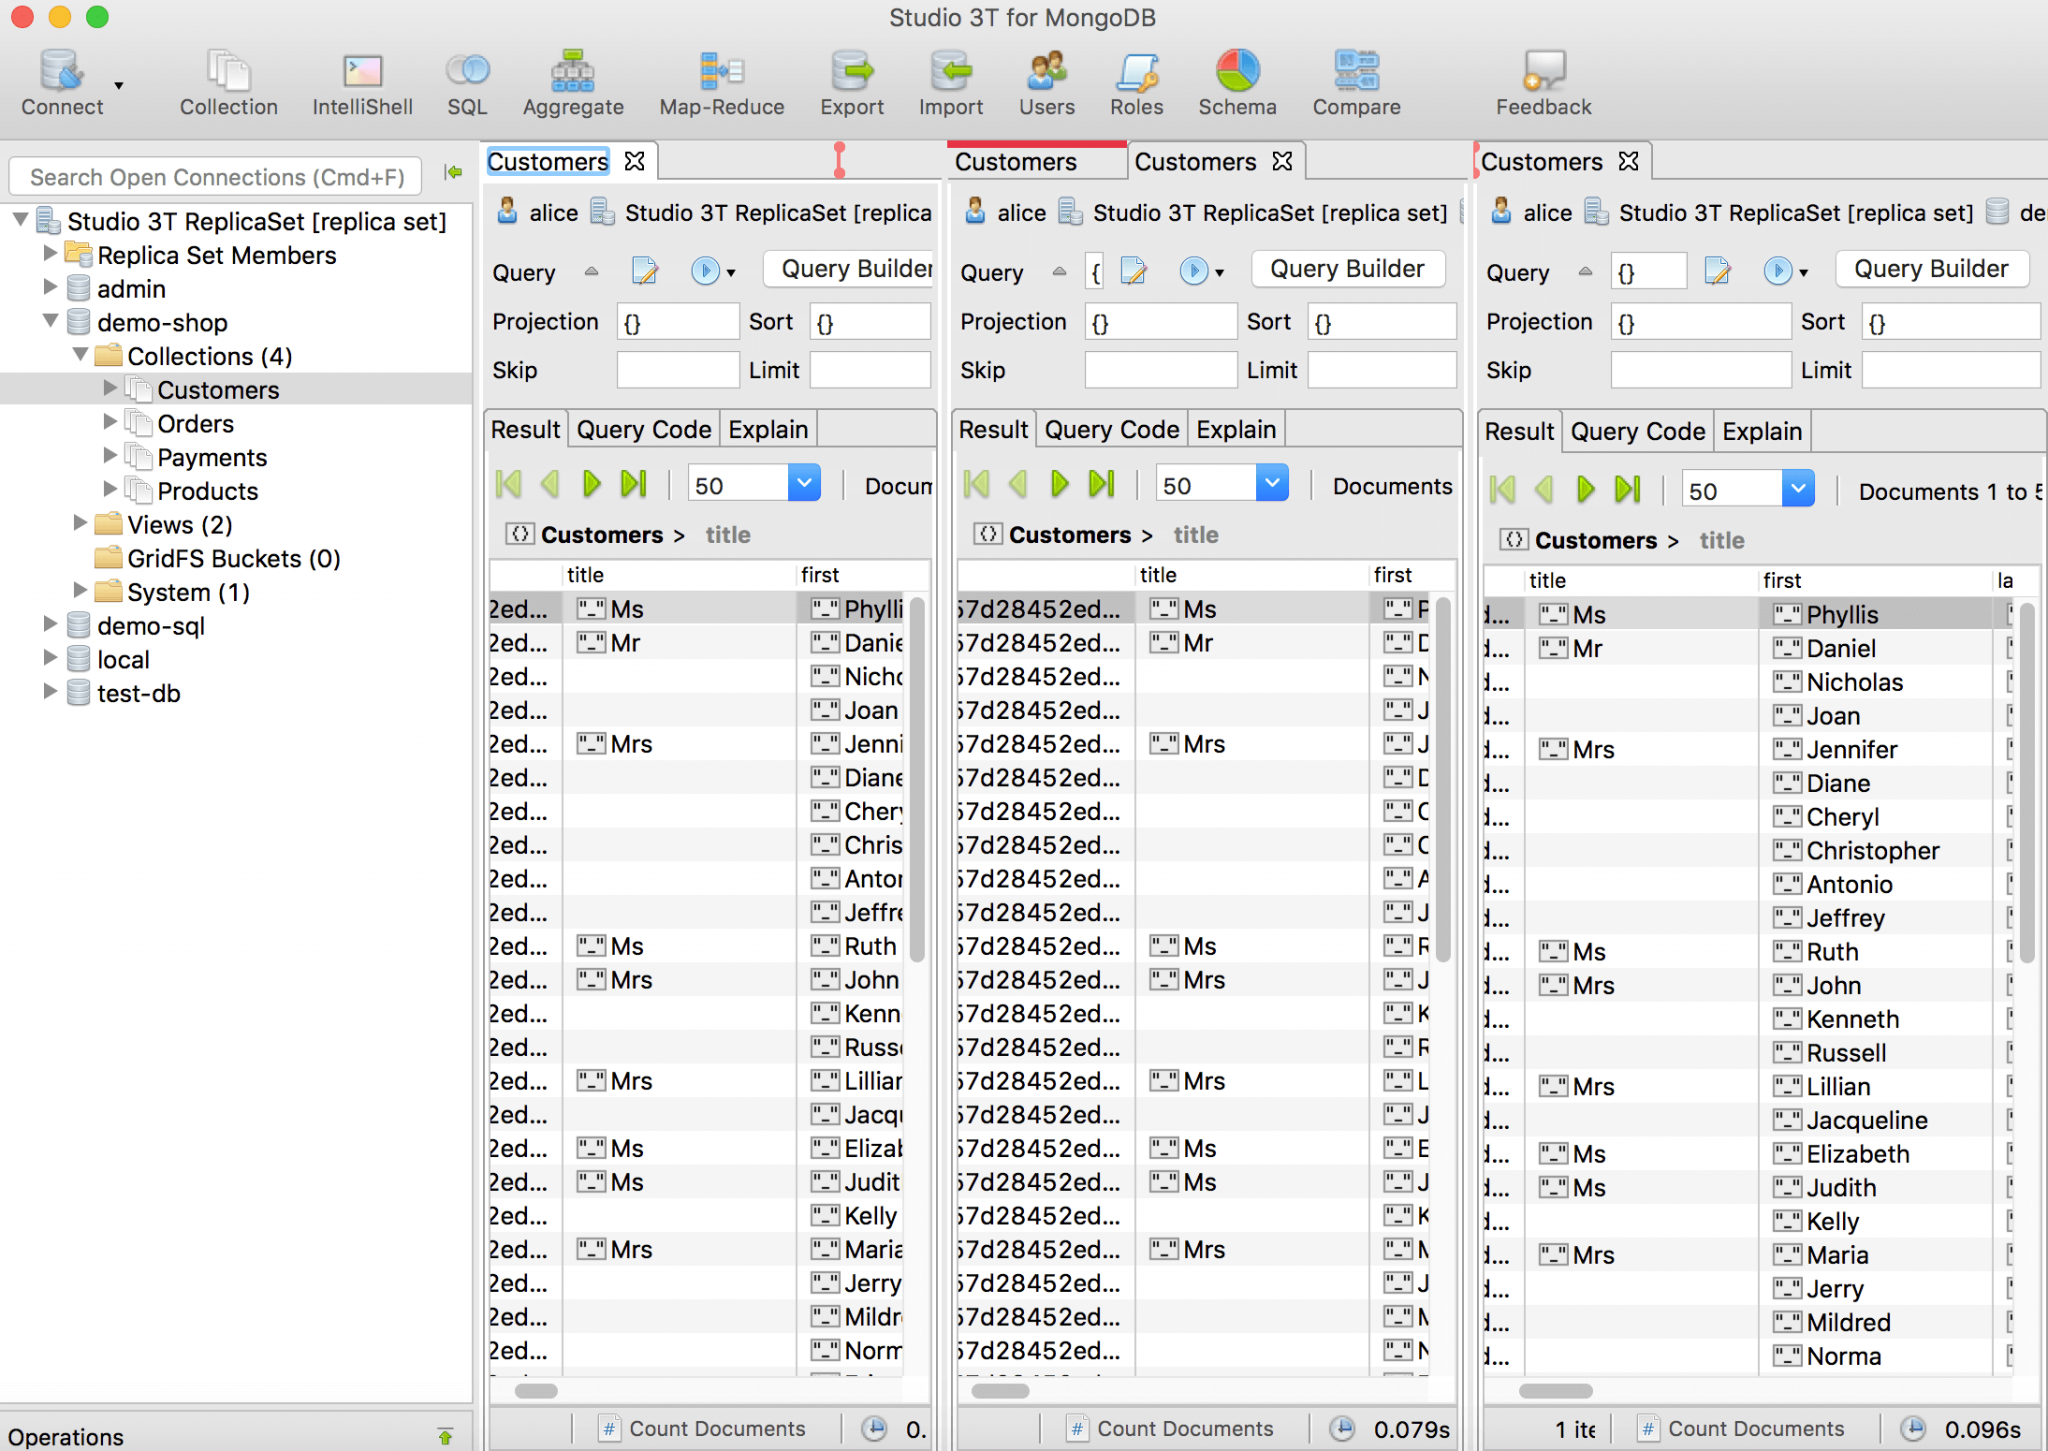The width and height of the screenshot is (2048, 1451).
Task: Click the Limit field in middle panel
Action: click(1380, 370)
